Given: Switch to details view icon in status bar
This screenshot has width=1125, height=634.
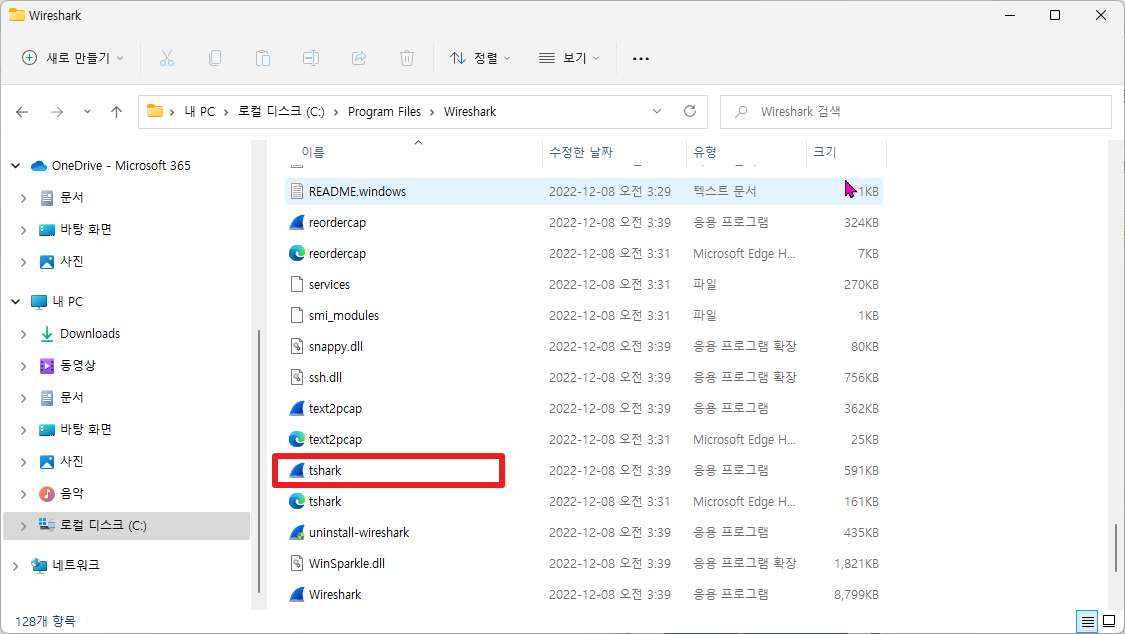Looking at the screenshot, I should (1088, 621).
